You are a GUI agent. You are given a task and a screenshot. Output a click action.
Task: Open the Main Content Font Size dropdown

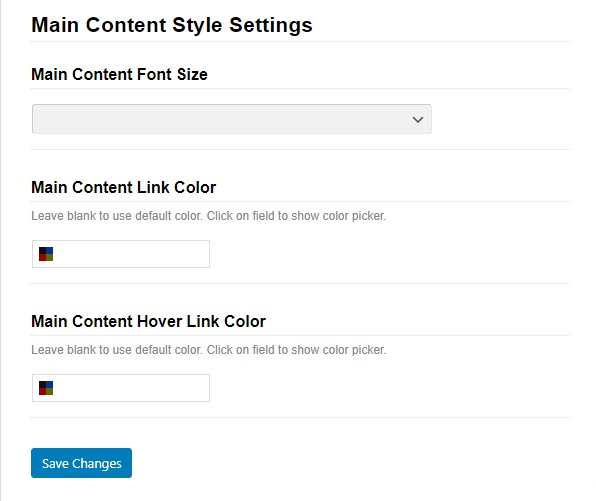point(231,119)
